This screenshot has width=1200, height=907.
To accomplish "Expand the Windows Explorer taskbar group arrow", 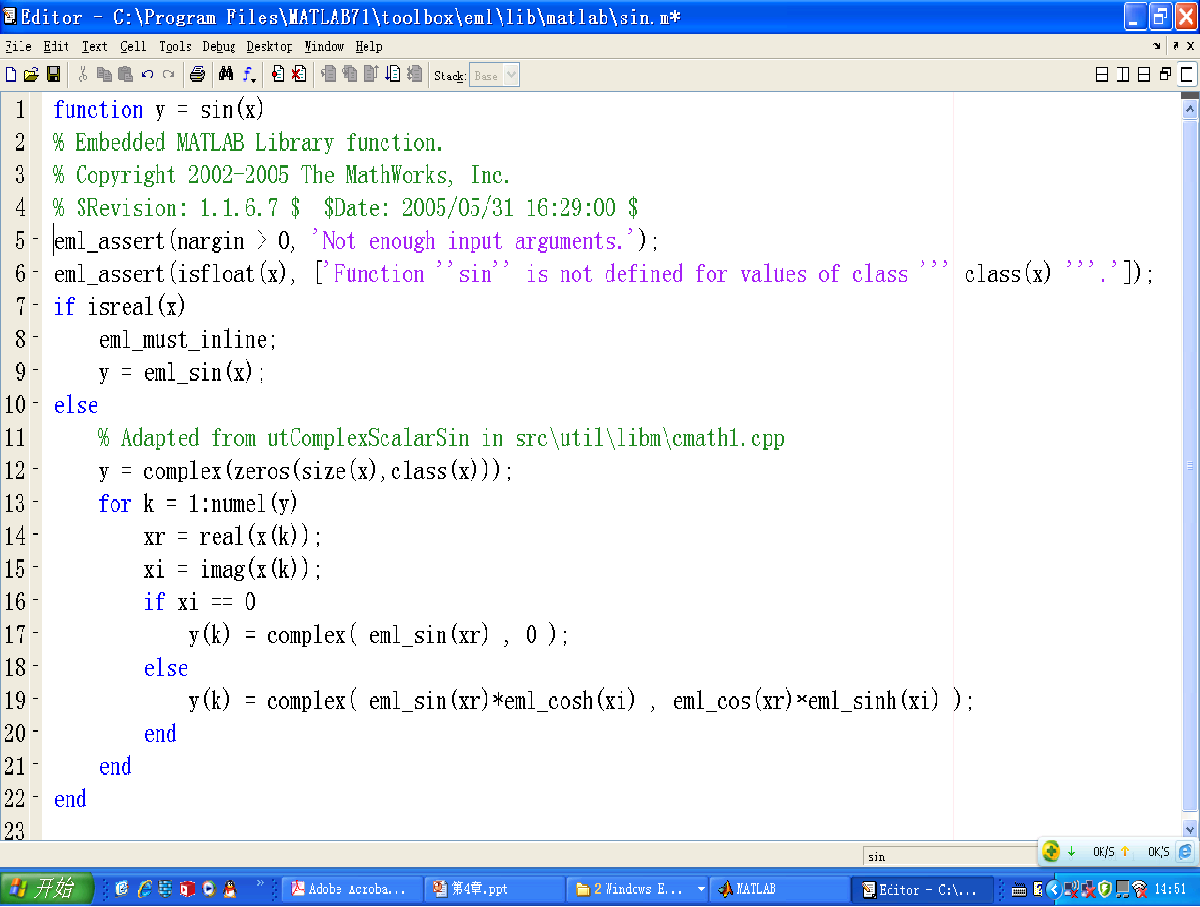I will click(x=701, y=889).
